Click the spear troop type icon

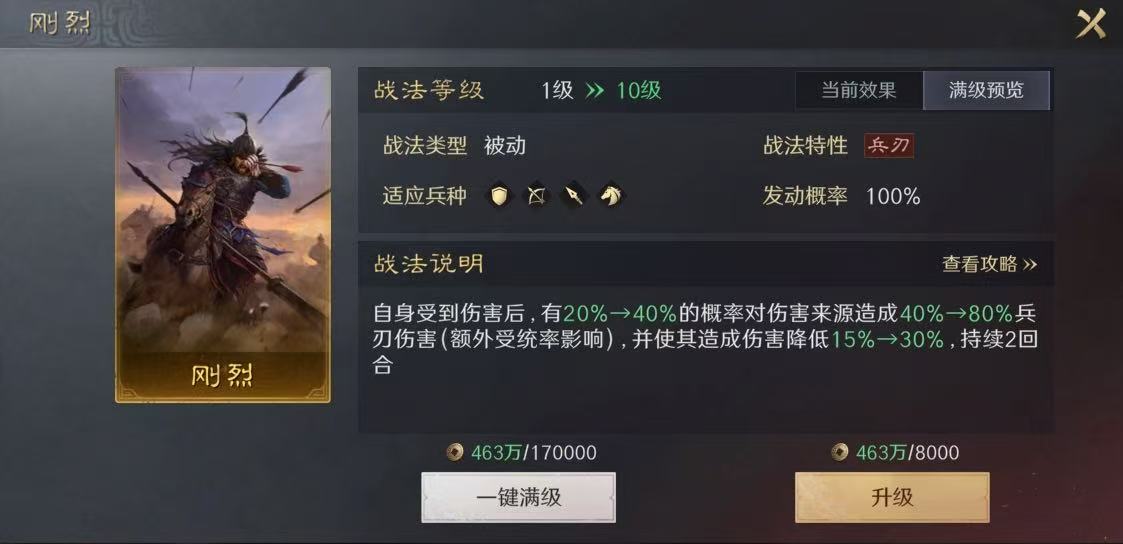(x=574, y=195)
